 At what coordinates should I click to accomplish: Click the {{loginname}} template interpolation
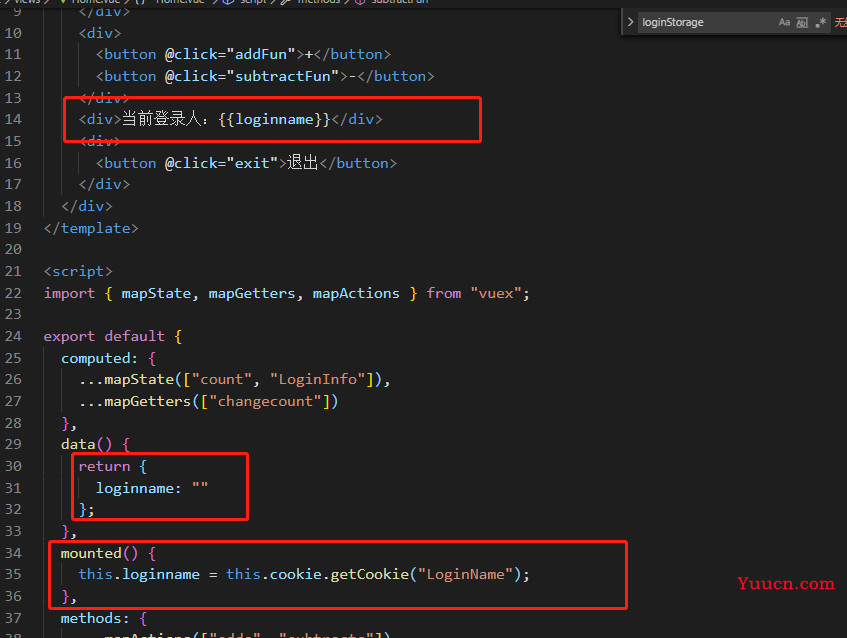[274, 119]
